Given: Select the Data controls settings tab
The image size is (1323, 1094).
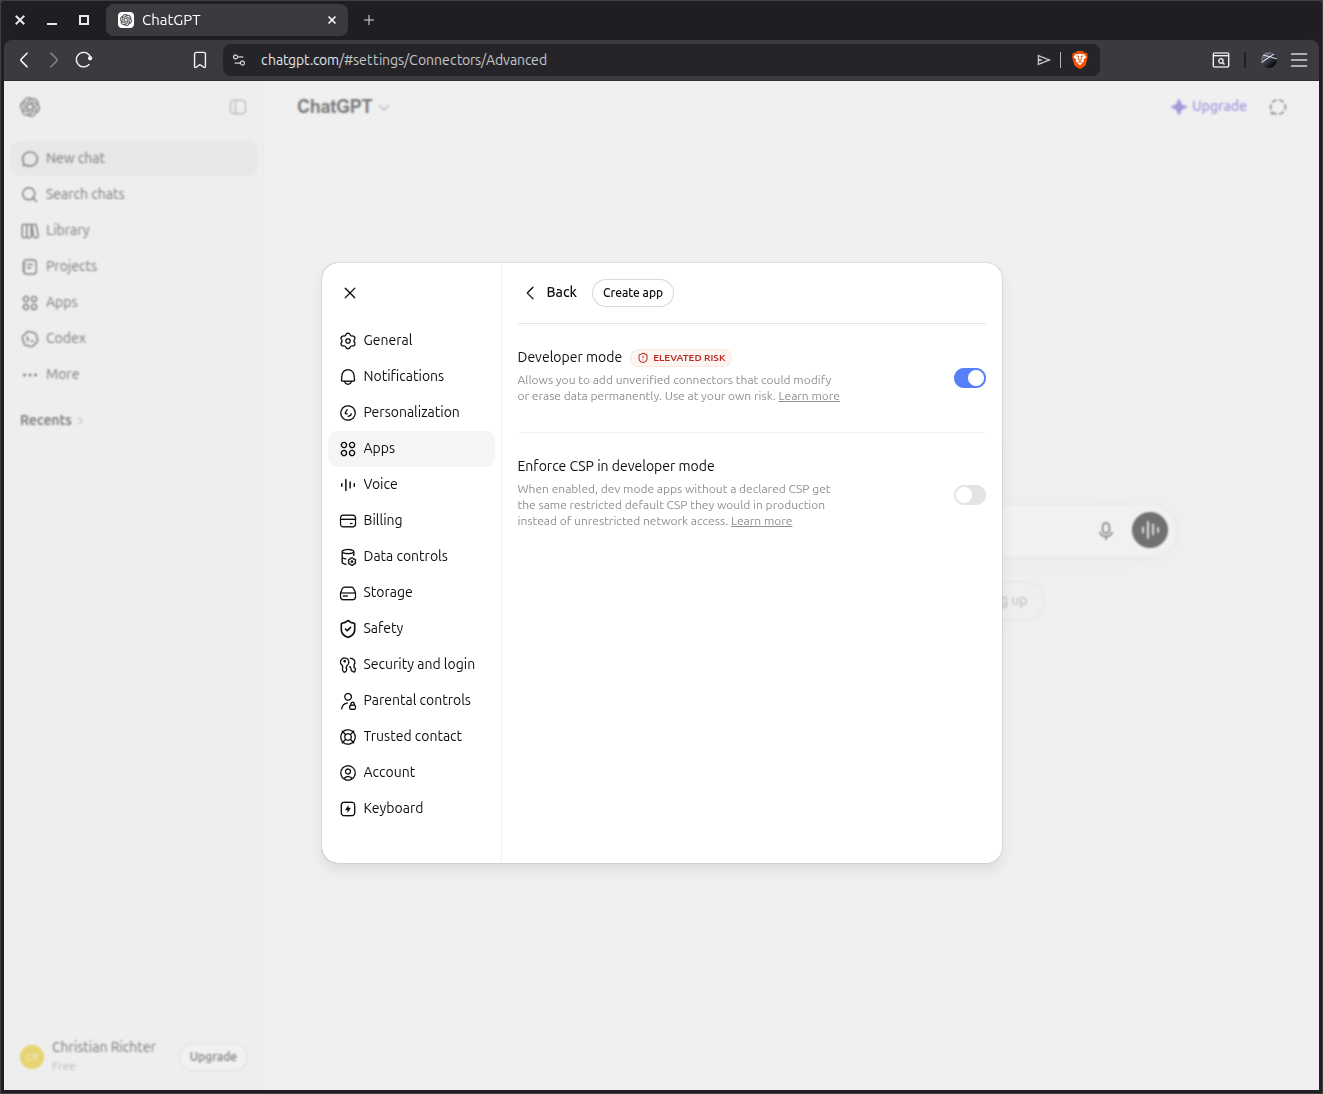Looking at the screenshot, I should [411, 557].
